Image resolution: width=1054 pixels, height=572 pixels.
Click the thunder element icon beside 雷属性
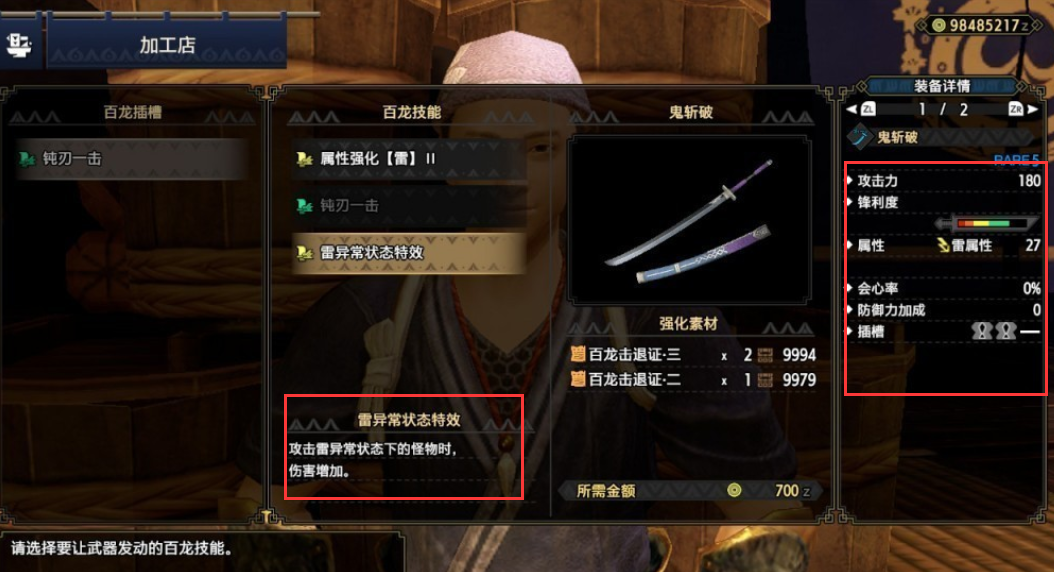coord(943,245)
